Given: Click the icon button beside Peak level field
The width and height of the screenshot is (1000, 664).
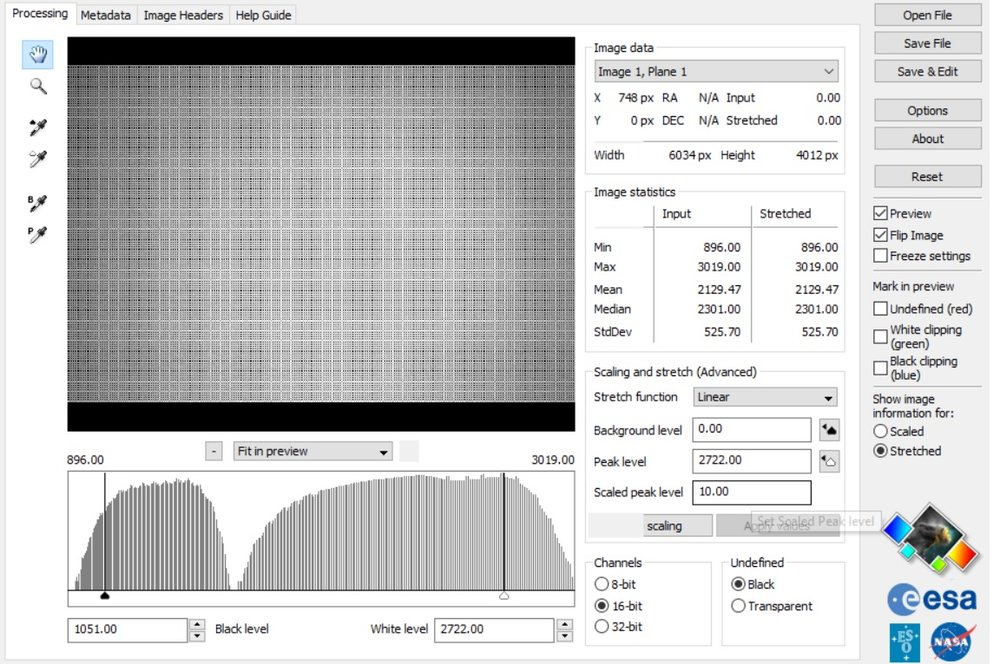Looking at the screenshot, I should (828, 461).
